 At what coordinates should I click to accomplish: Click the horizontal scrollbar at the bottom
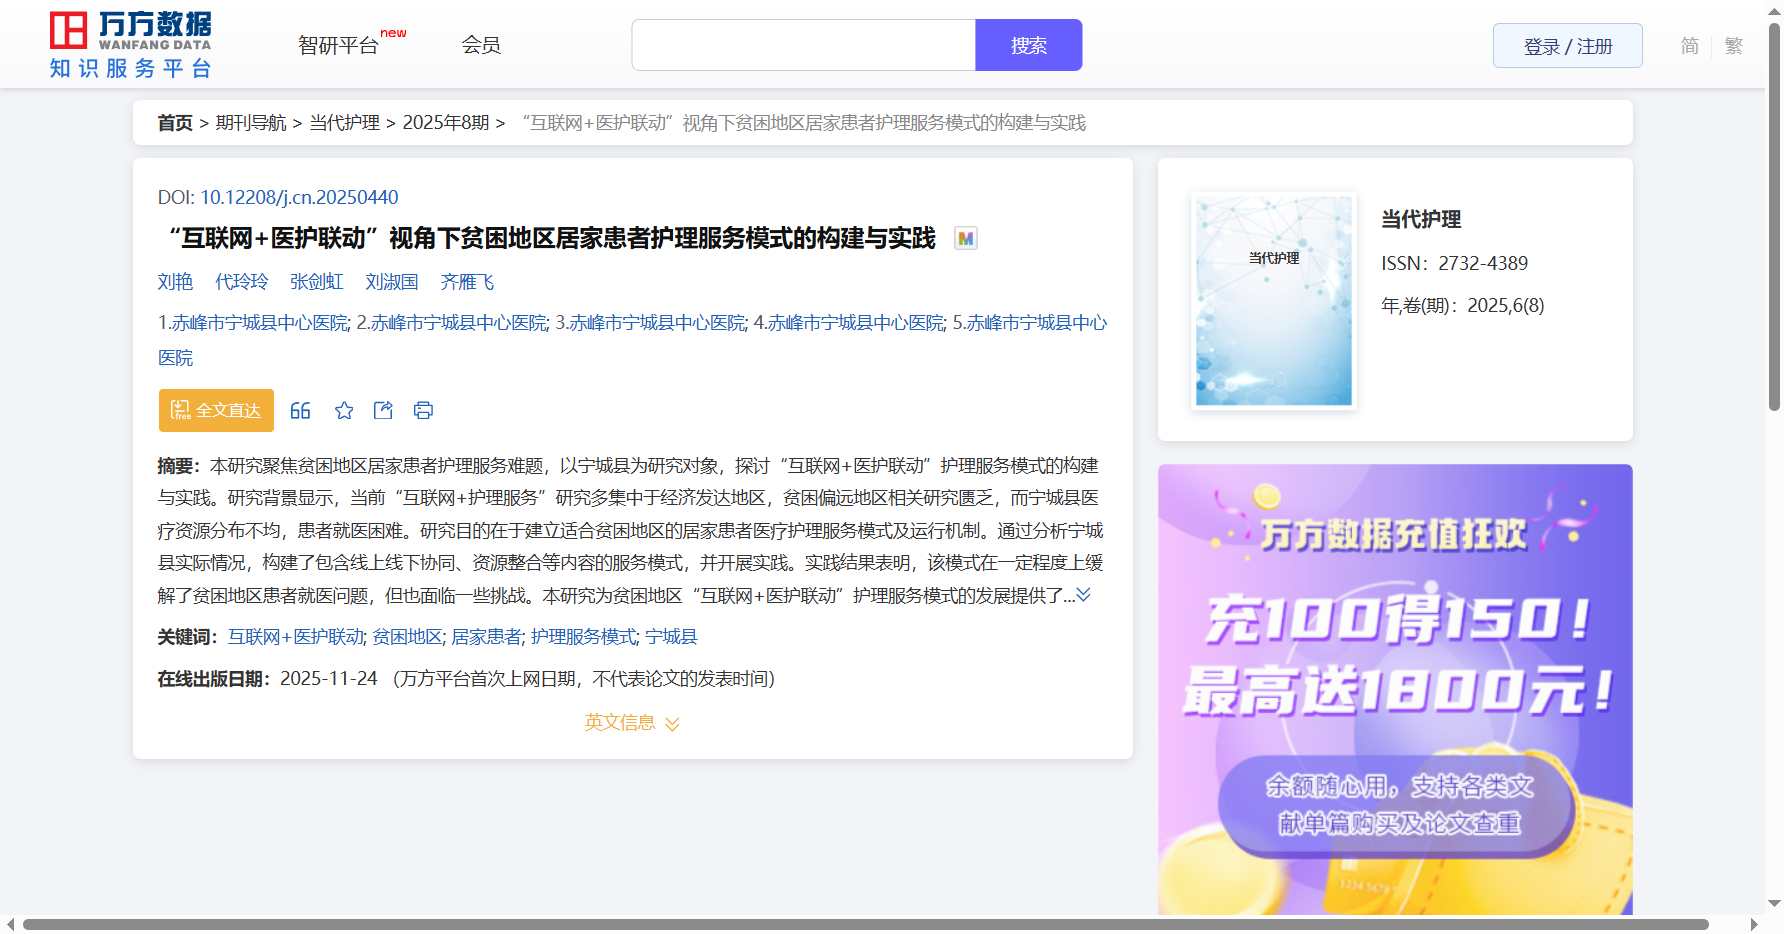865,924
